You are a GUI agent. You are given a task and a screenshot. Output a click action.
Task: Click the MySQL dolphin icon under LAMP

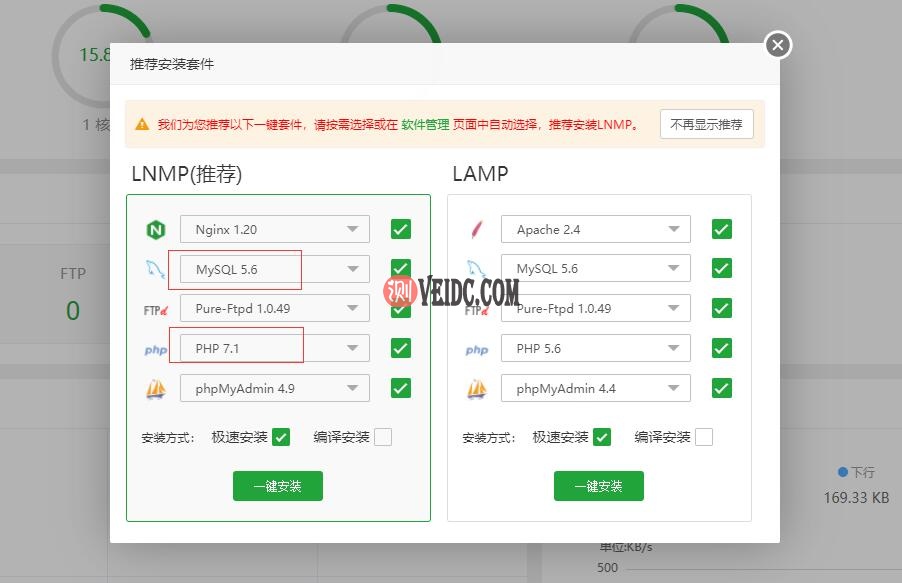(477, 268)
